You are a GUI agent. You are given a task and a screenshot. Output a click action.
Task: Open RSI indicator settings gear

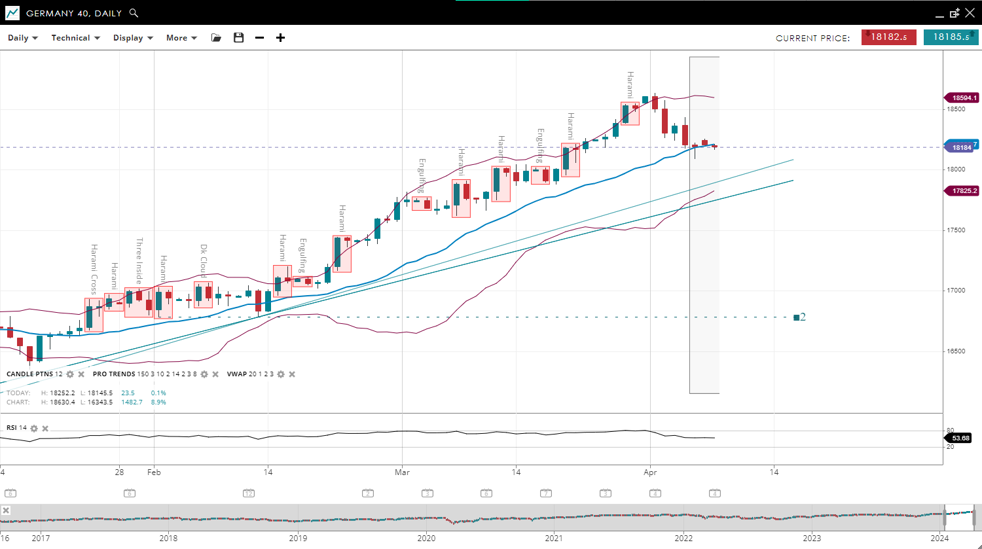[x=34, y=428]
